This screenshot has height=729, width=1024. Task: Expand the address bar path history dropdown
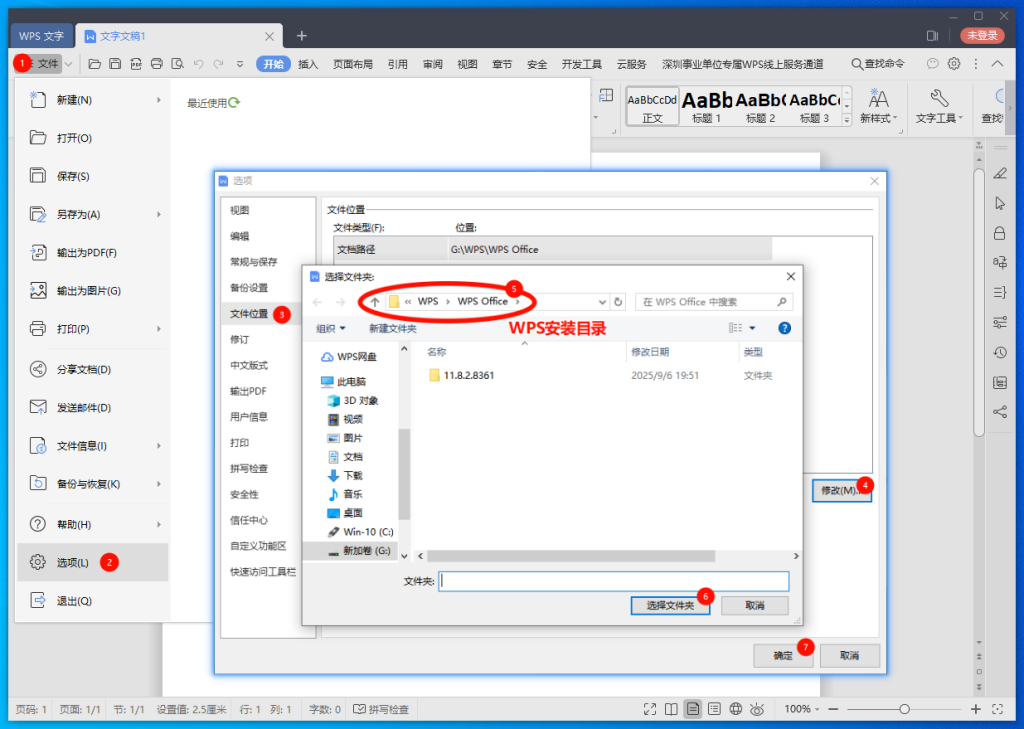[x=602, y=301]
